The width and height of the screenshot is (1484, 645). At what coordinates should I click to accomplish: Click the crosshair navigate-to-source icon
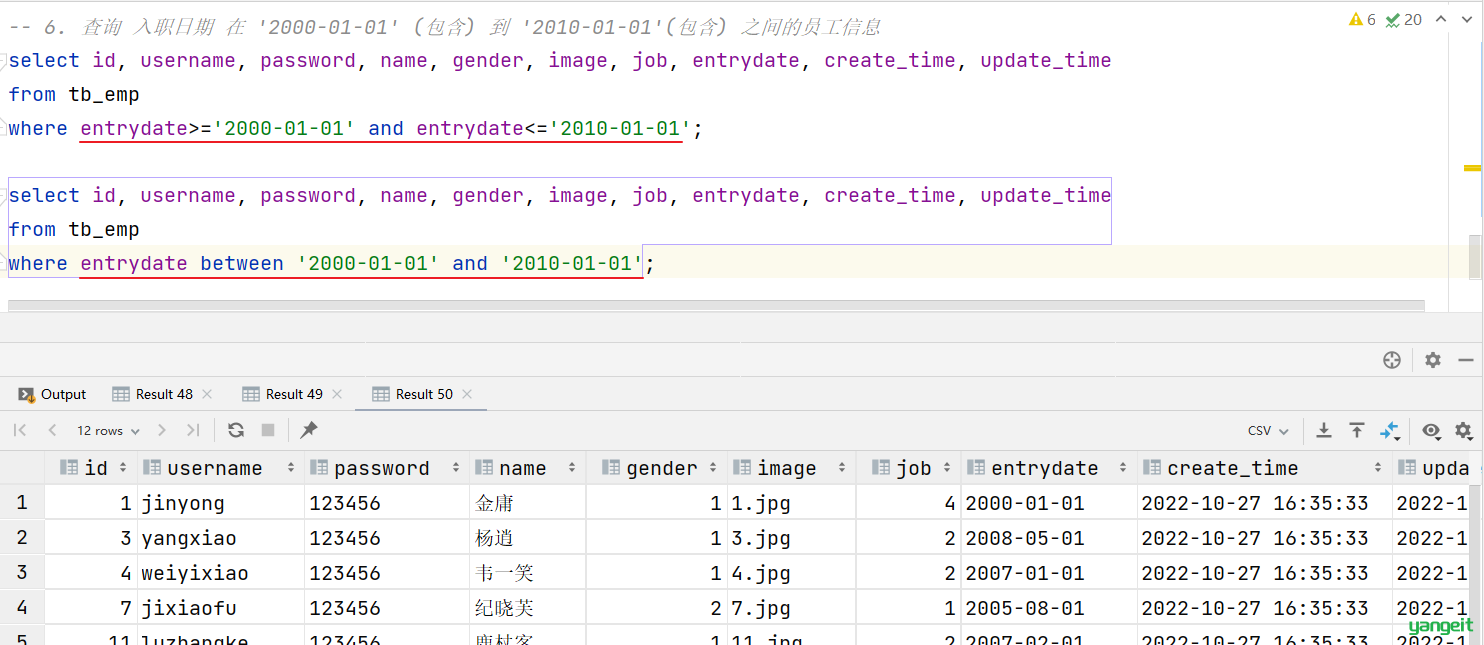click(1391, 360)
